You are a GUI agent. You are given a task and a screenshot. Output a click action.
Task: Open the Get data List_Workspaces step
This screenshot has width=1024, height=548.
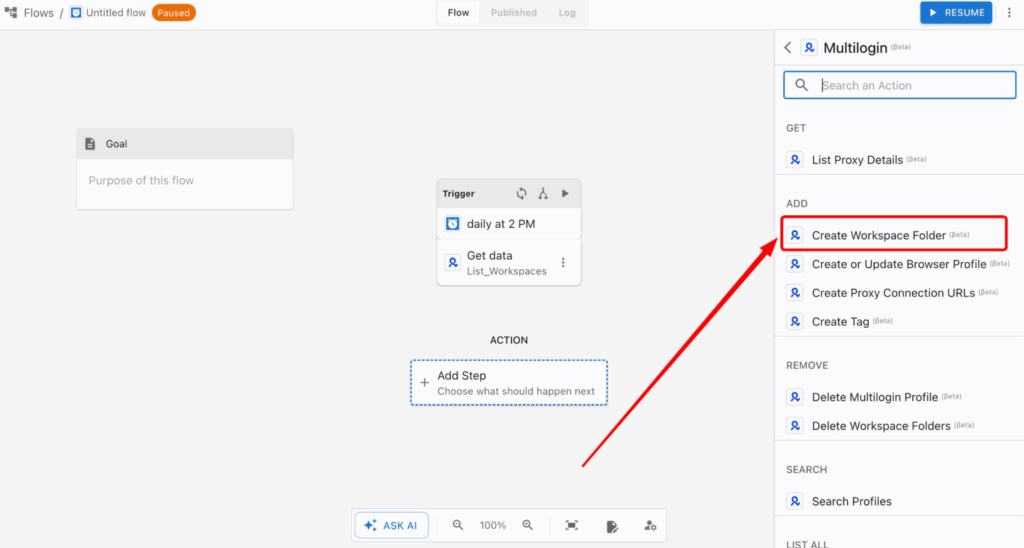[x=509, y=263]
